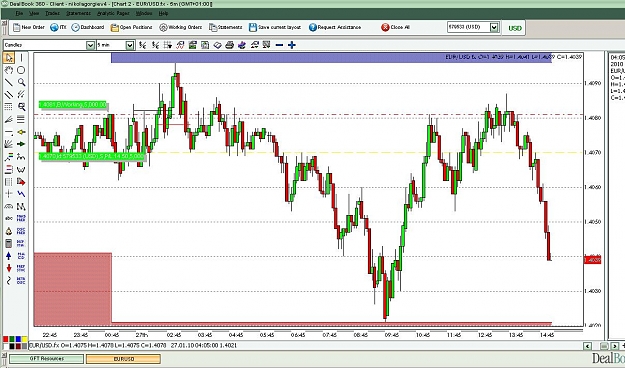625x368 pixels.
Task: Open the Dashboard
Action: point(88,27)
